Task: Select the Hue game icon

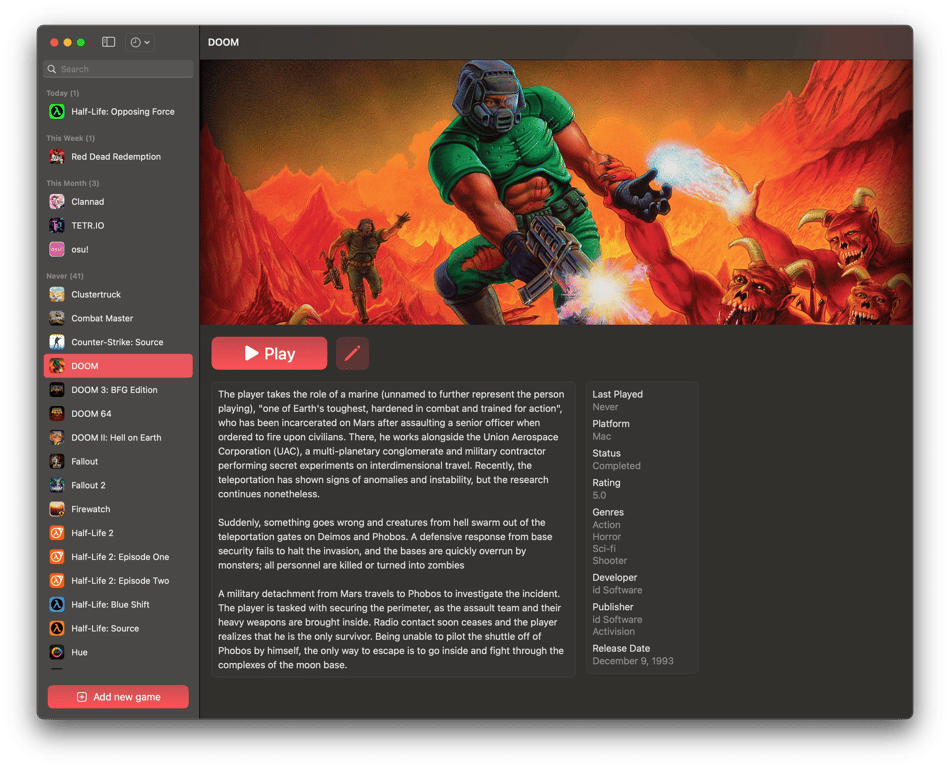Action: tap(57, 652)
